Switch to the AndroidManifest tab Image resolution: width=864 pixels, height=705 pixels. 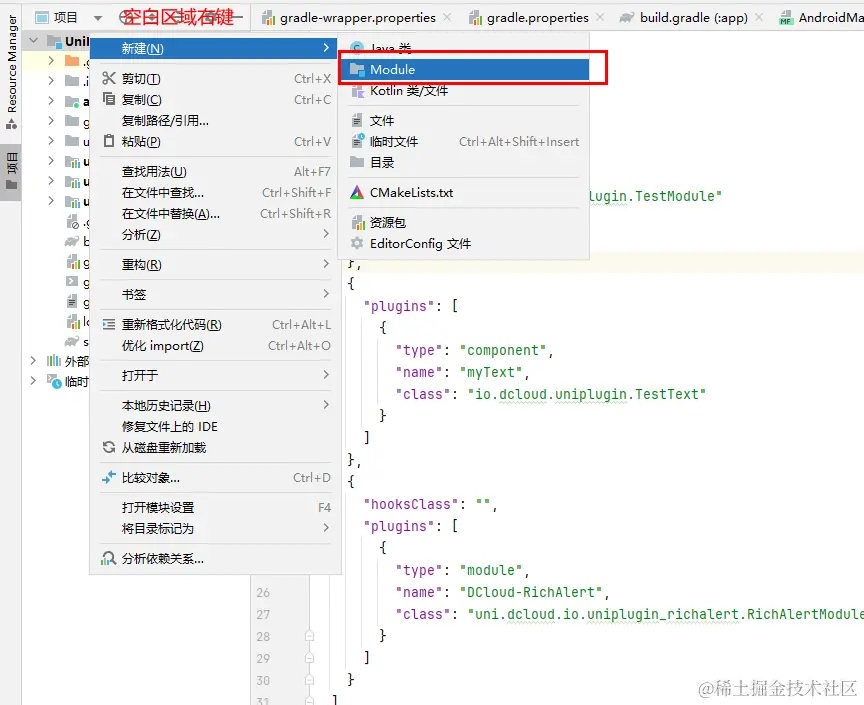coord(821,18)
